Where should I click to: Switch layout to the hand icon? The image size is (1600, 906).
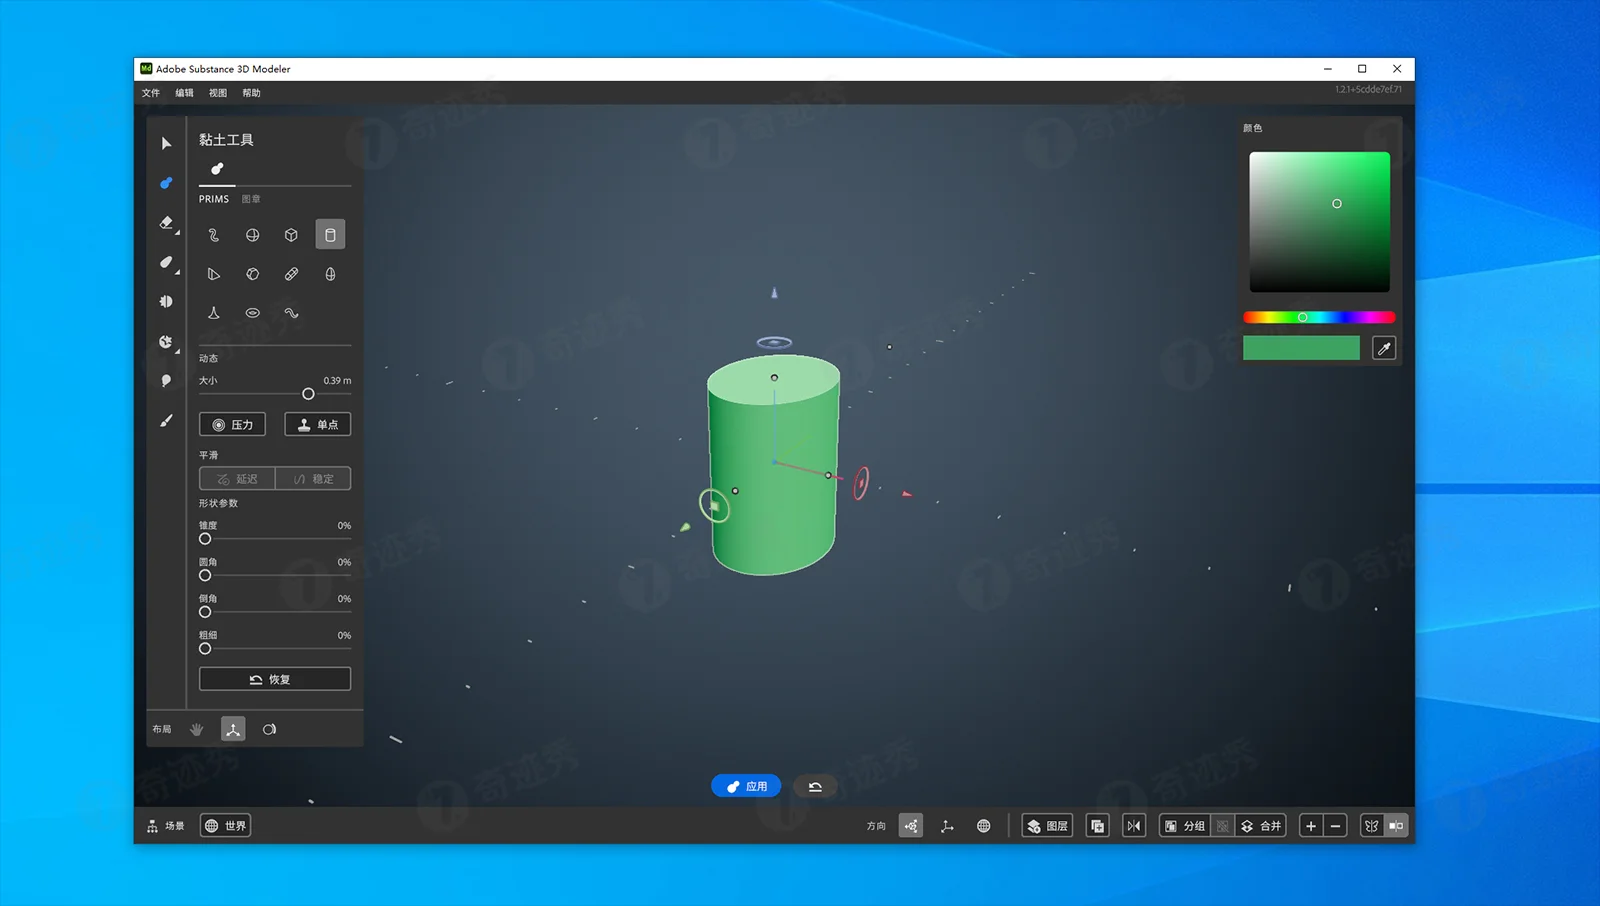tap(197, 730)
